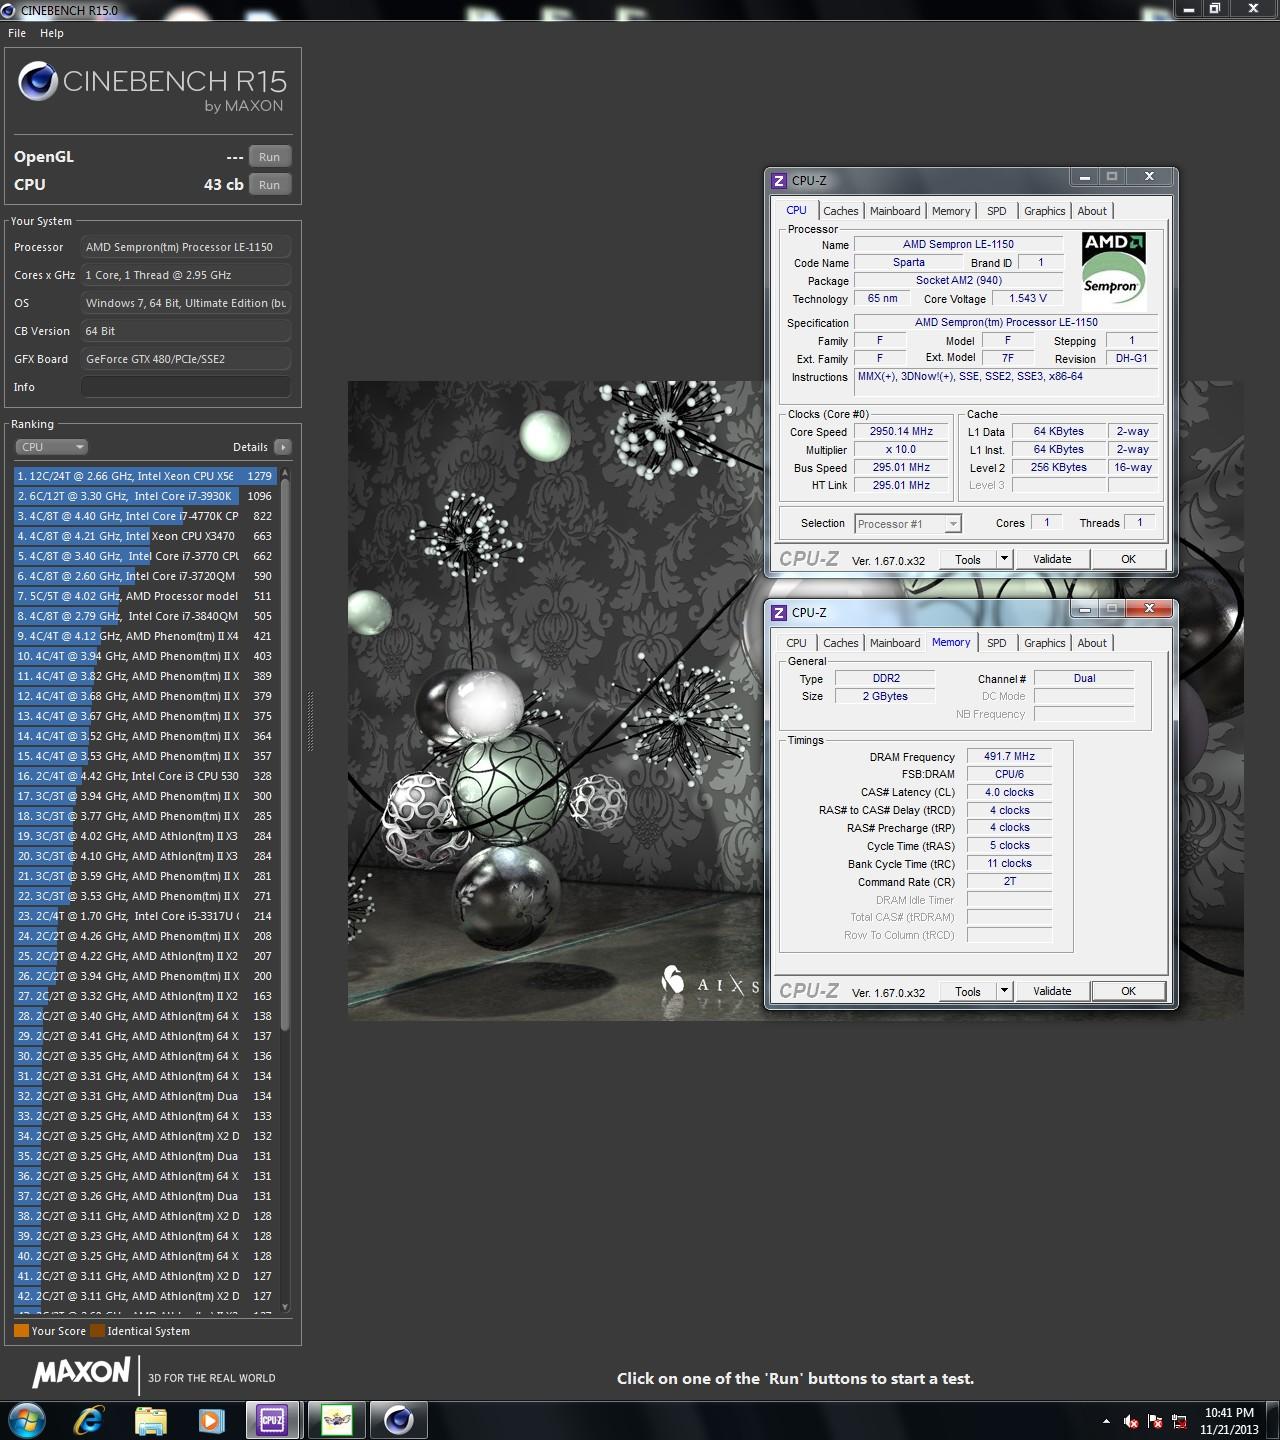Select the i7-4770K ranking row
This screenshot has height=1440, width=1280.
point(145,516)
